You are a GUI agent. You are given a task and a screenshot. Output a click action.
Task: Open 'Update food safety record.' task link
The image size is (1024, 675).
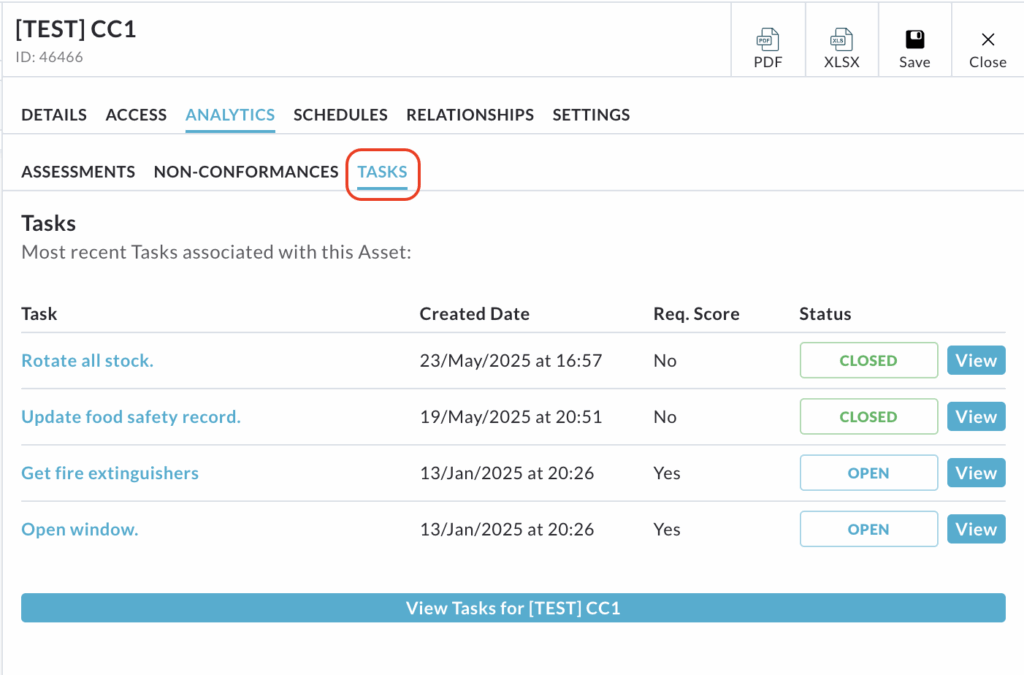(x=131, y=417)
